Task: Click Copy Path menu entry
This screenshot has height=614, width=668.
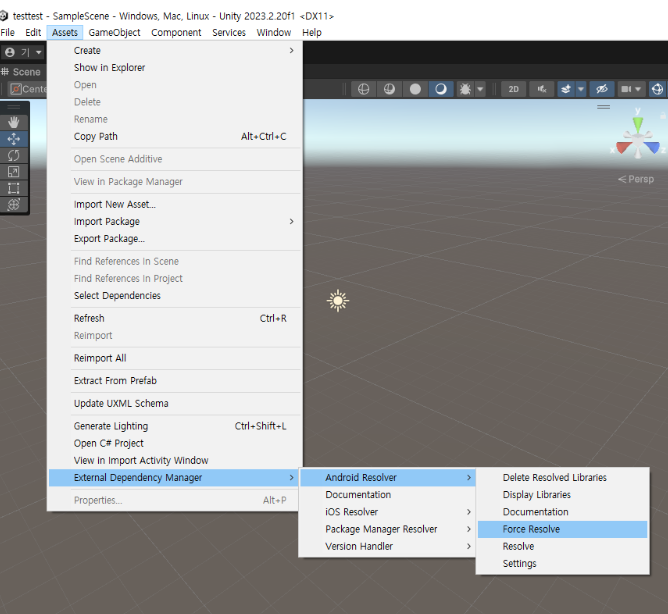Action: [175, 136]
